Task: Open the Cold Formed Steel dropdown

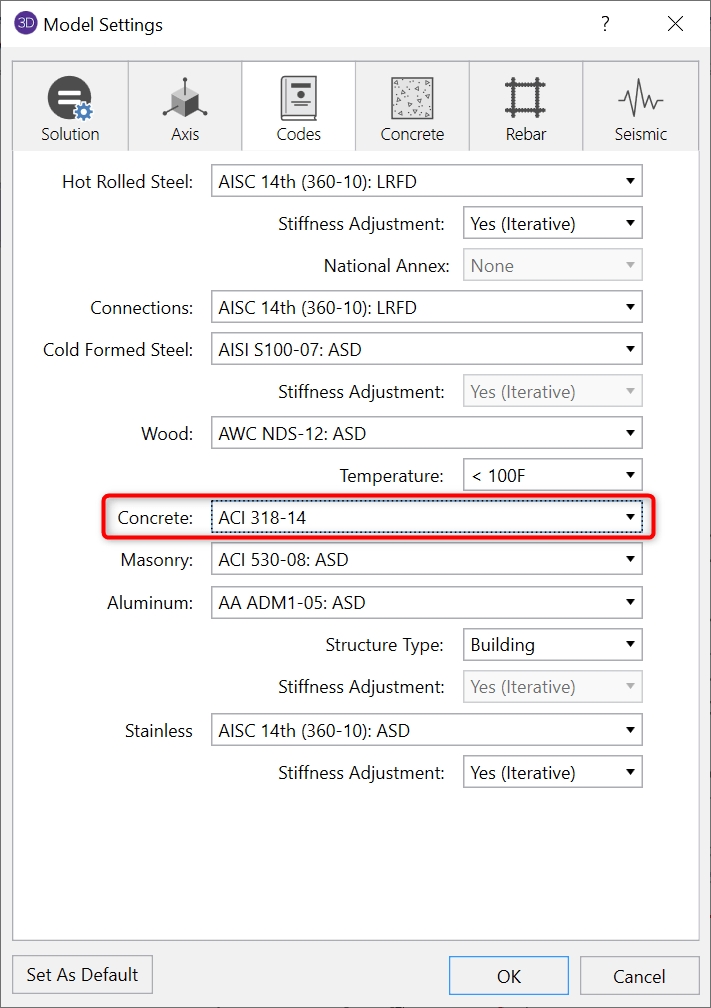Action: (630, 348)
